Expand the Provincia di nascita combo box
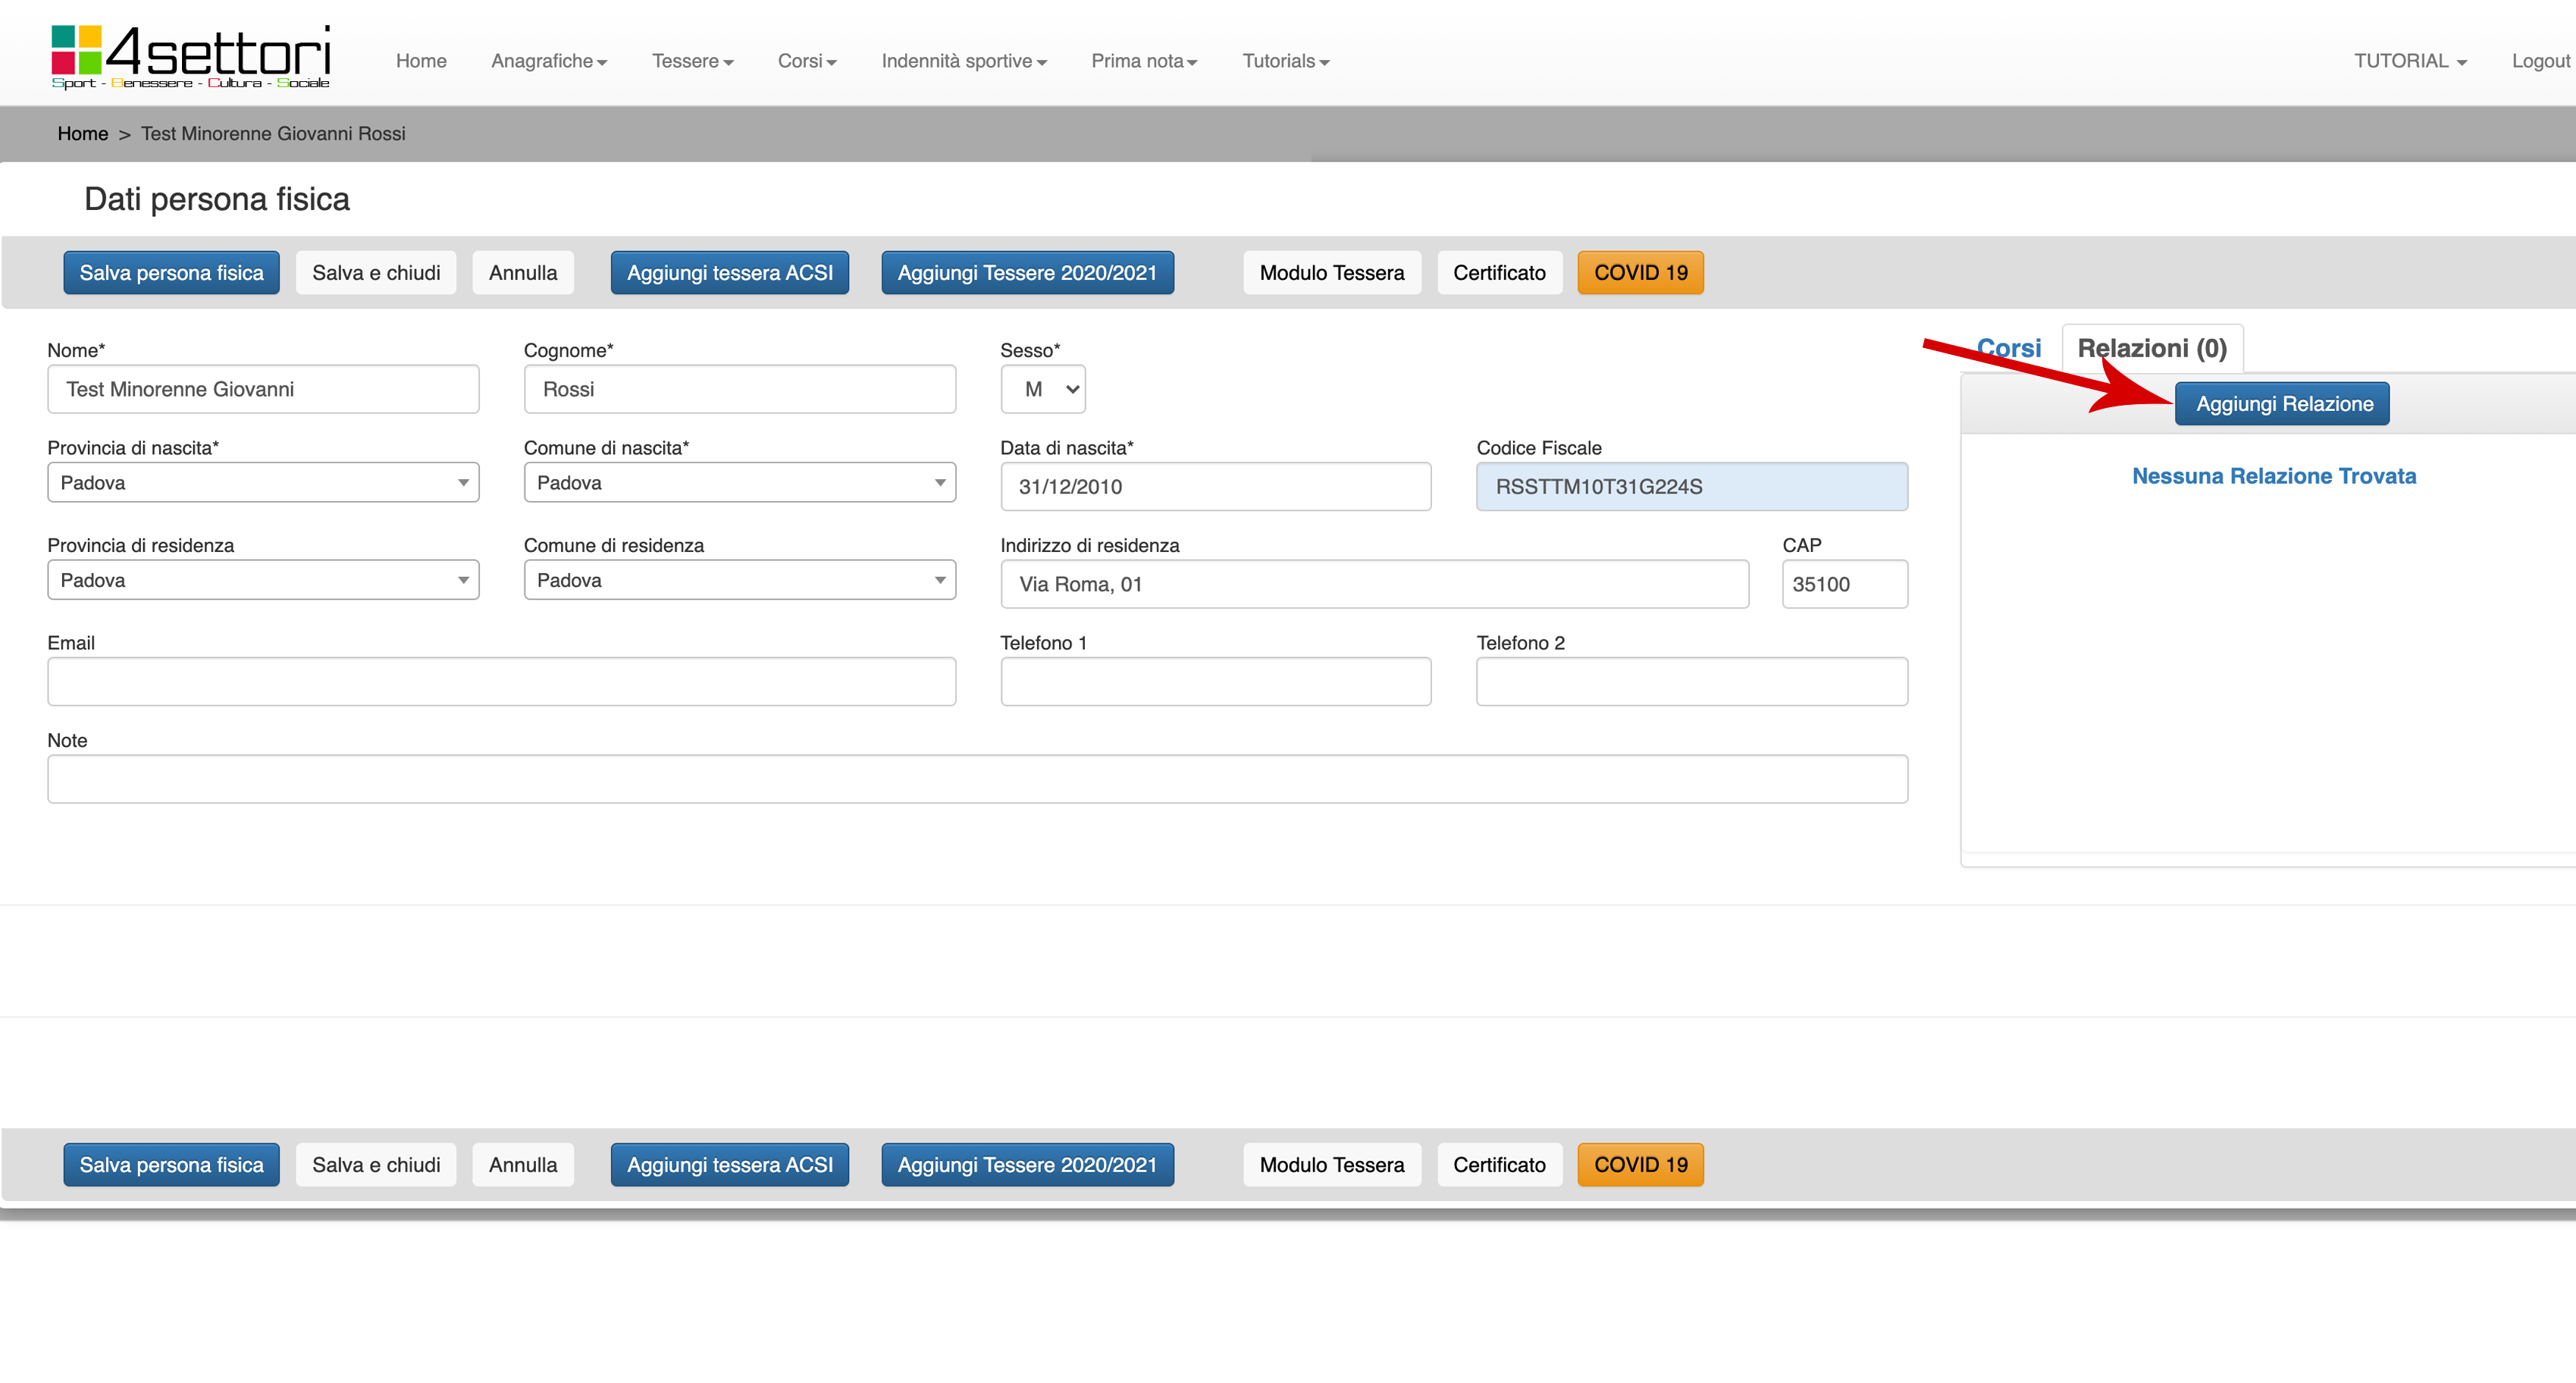This screenshot has height=1383, width=2576. point(263,483)
